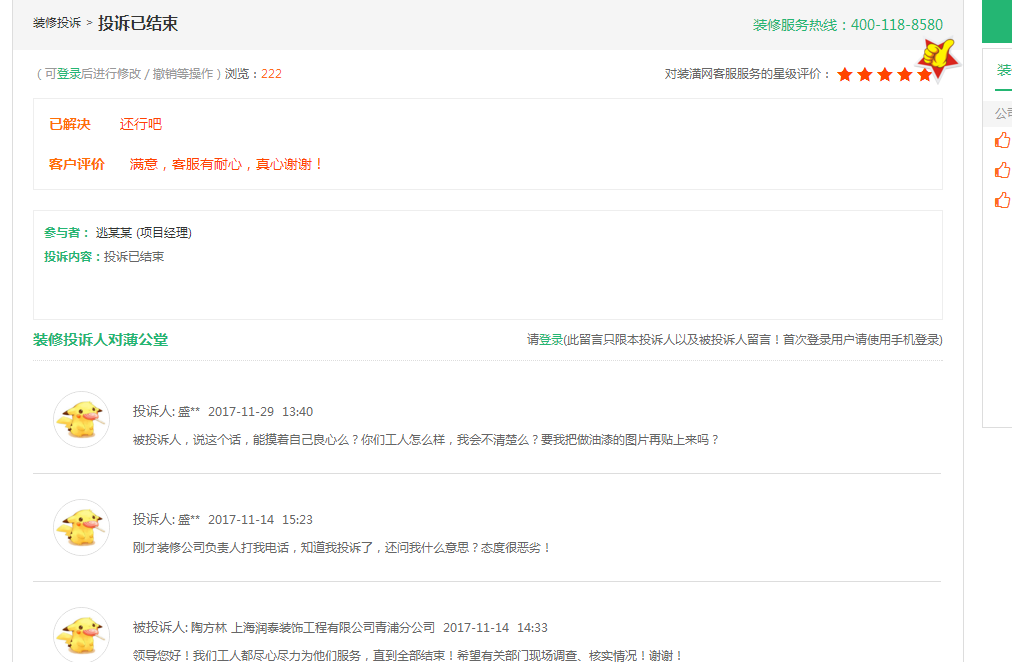Viewport: 1012px width, 662px height.
Task: Click the 装修投诉人对薄公堂 section heading
Action: point(100,340)
